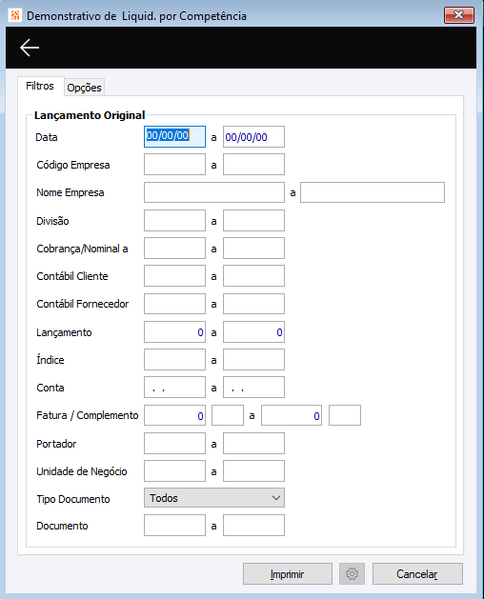Click the Fatura / Complemento label
Viewport: 484px width, 599px height.
click(x=87, y=415)
